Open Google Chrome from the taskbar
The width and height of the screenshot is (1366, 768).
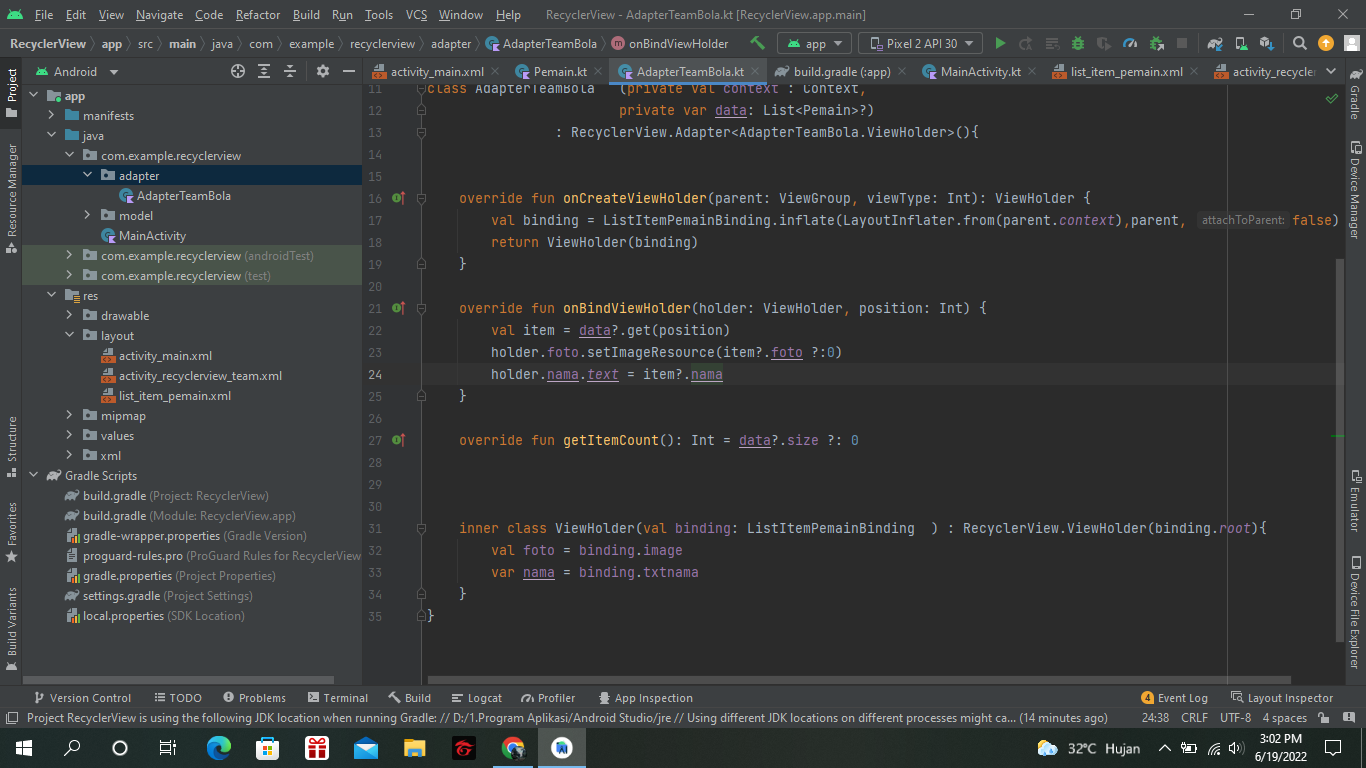click(x=513, y=747)
